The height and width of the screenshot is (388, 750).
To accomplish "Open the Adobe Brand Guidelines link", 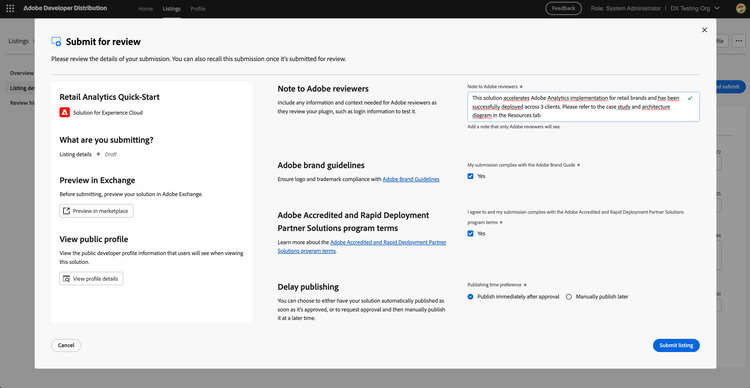I will pos(411,179).
